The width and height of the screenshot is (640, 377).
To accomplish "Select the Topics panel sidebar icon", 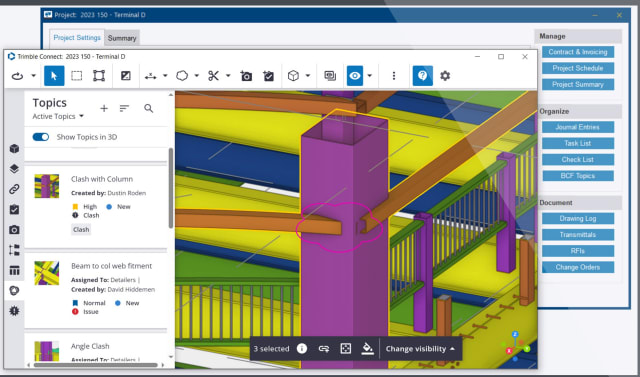I will tap(14, 291).
